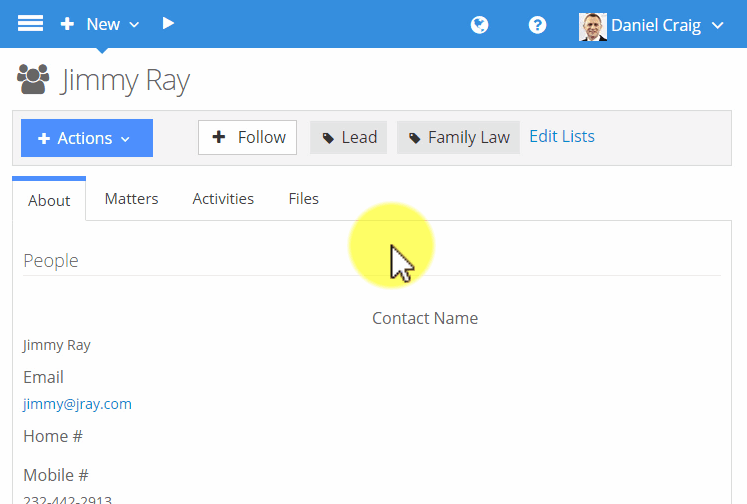
Task: Click Daniel Craig's profile photo
Action: [x=593, y=27]
